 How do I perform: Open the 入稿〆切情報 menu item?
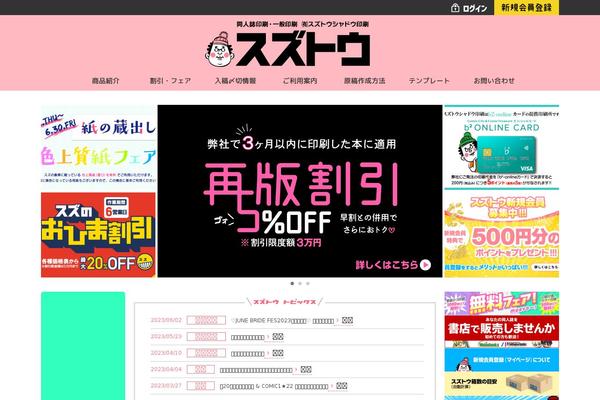(x=235, y=81)
